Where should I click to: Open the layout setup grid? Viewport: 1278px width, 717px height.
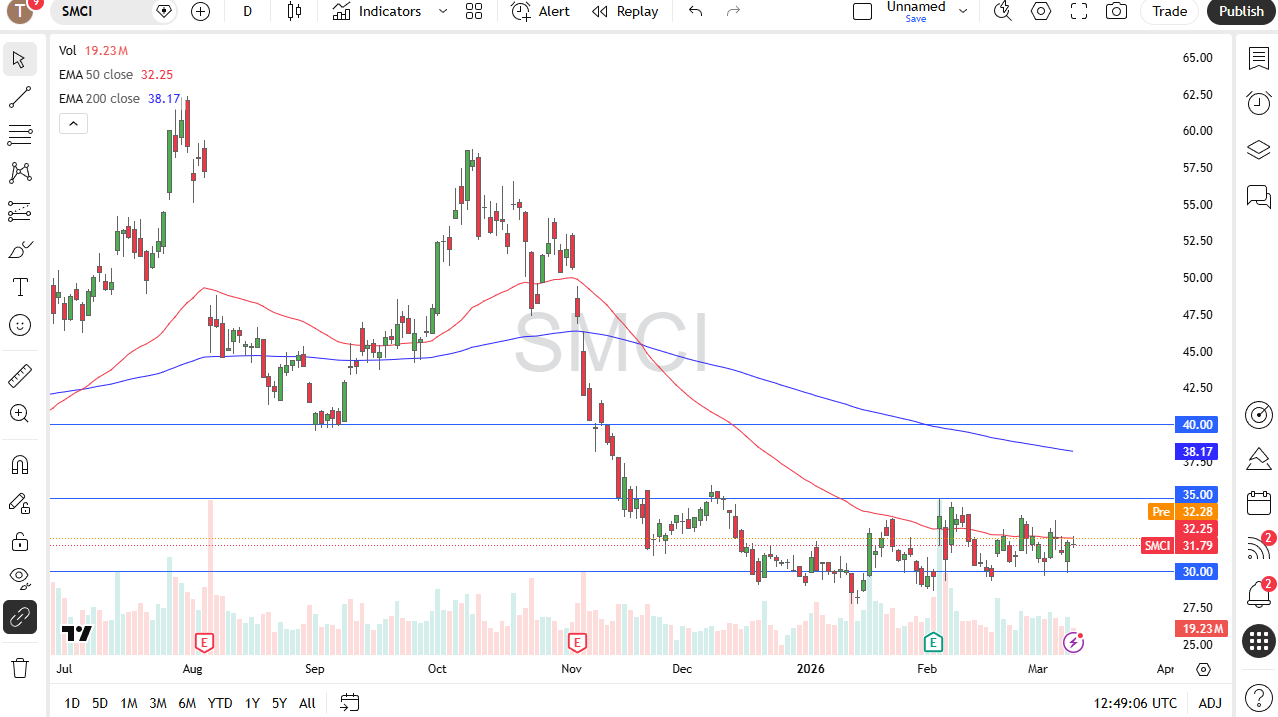pyautogui.click(x=474, y=11)
